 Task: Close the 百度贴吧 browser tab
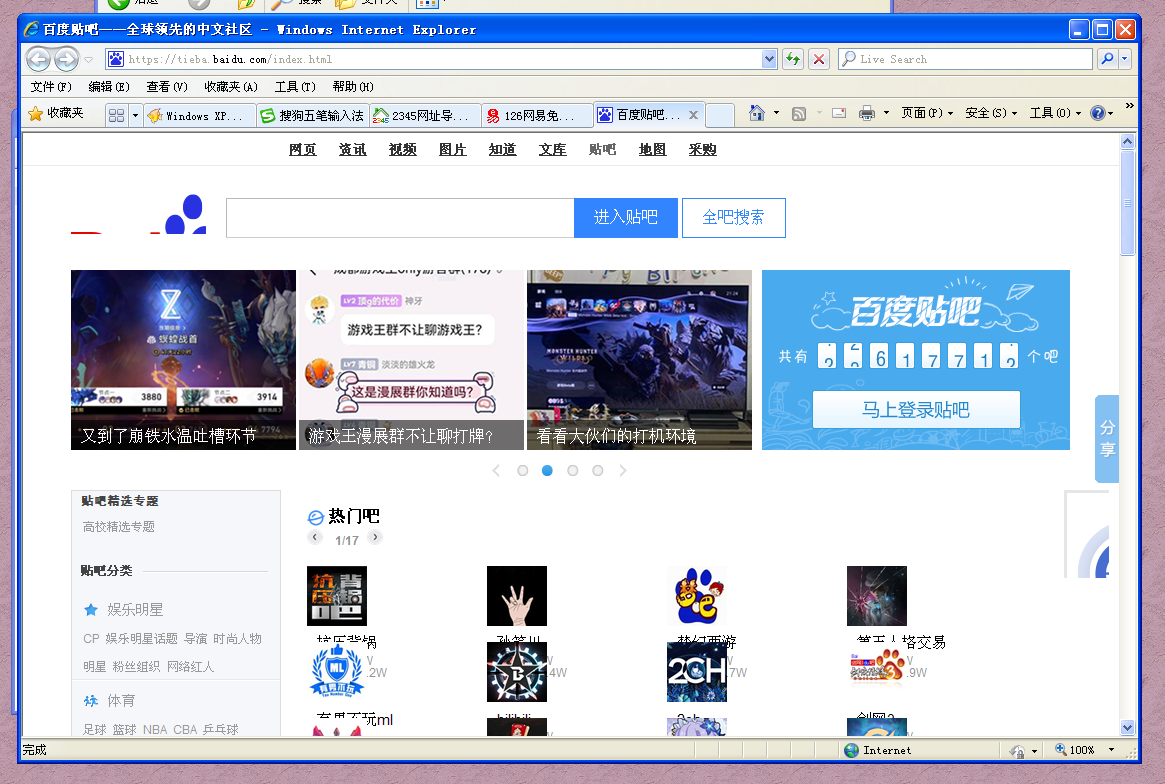tap(693, 115)
